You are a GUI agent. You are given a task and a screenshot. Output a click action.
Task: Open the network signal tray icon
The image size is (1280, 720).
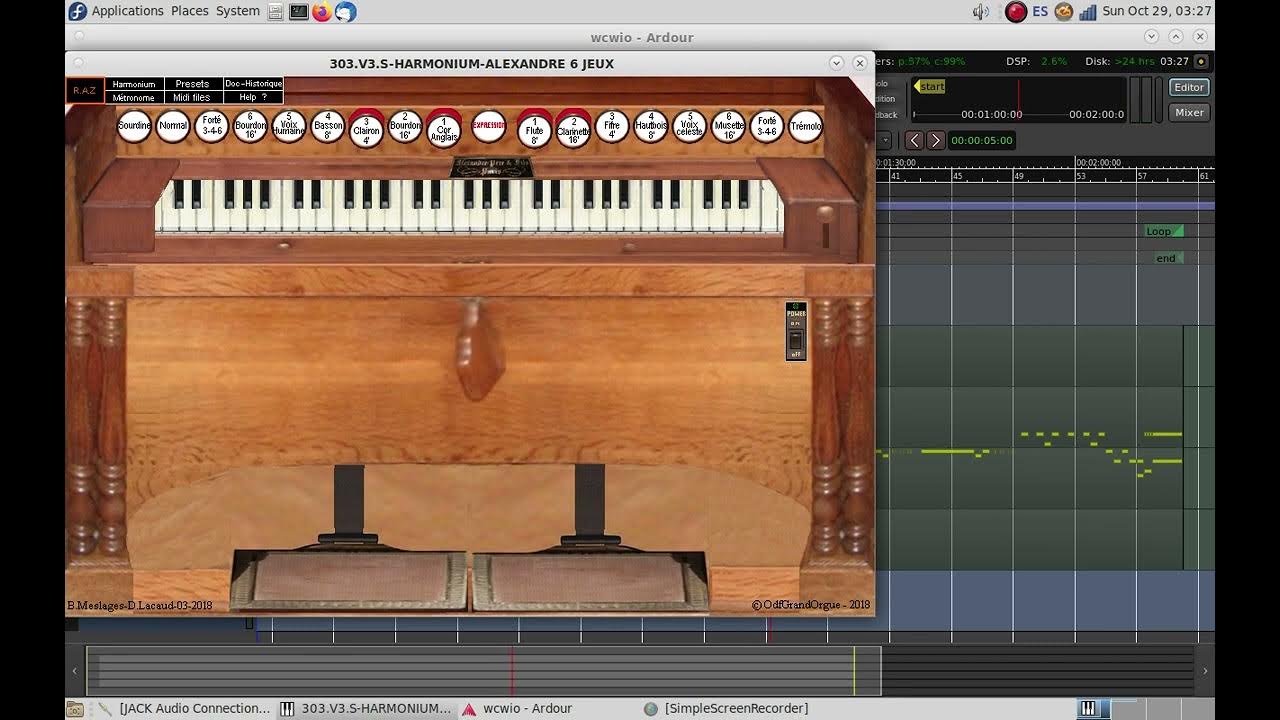[x=1088, y=12]
